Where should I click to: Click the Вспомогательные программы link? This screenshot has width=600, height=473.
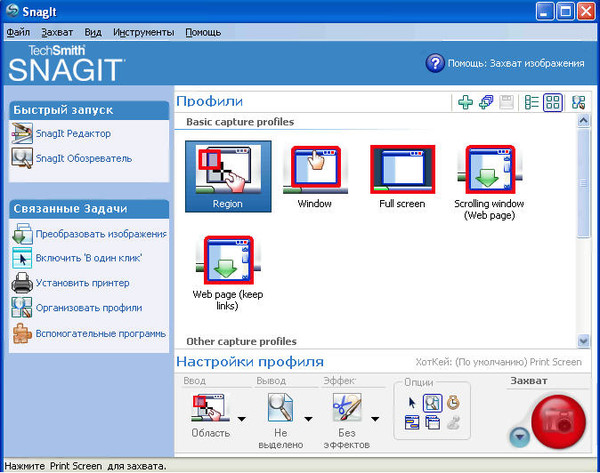pos(101,334)
